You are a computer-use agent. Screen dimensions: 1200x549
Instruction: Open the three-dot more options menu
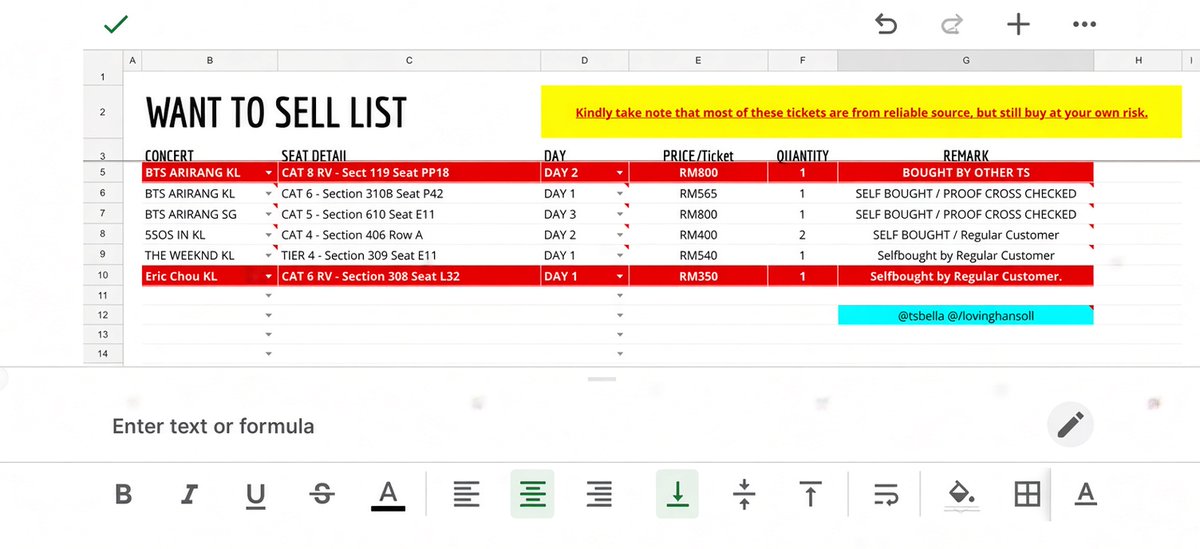[x=1084, y=25]
